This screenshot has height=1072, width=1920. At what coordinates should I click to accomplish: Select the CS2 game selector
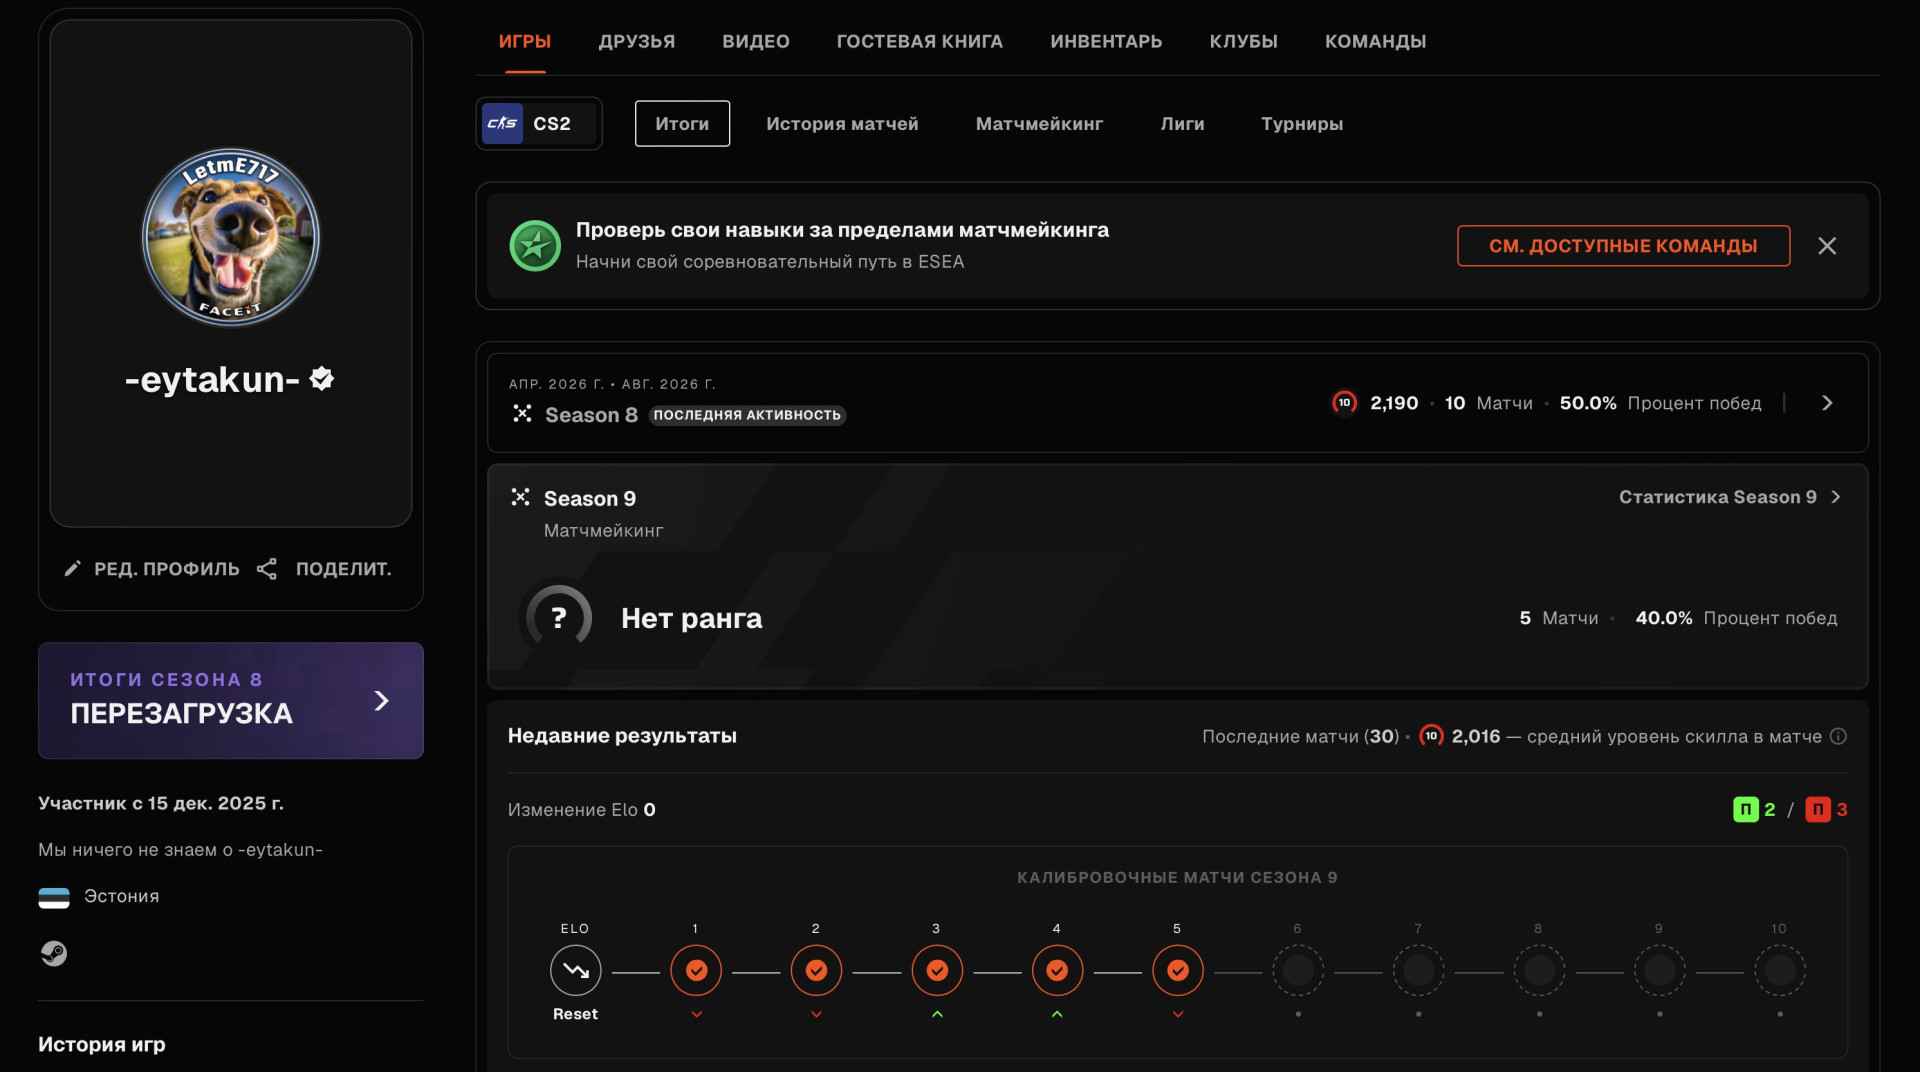539,124
